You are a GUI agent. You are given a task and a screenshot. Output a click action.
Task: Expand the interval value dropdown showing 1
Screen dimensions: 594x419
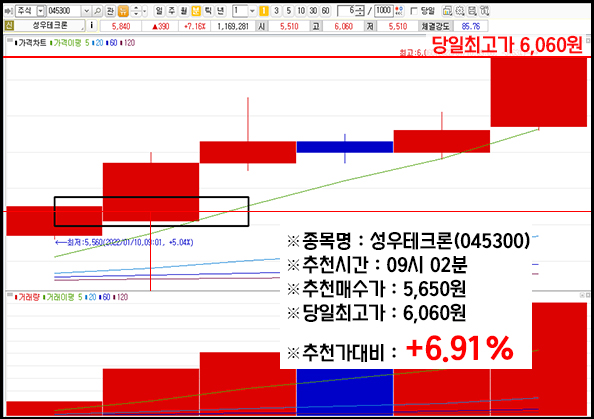[x=253, y=11]
